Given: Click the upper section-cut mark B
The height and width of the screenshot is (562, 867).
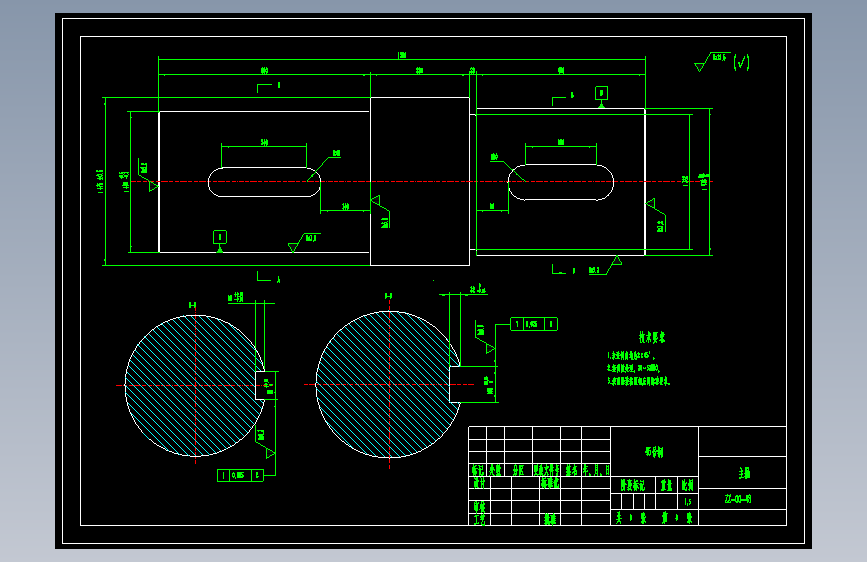Looking at the screenshot, I should (563, 98).
